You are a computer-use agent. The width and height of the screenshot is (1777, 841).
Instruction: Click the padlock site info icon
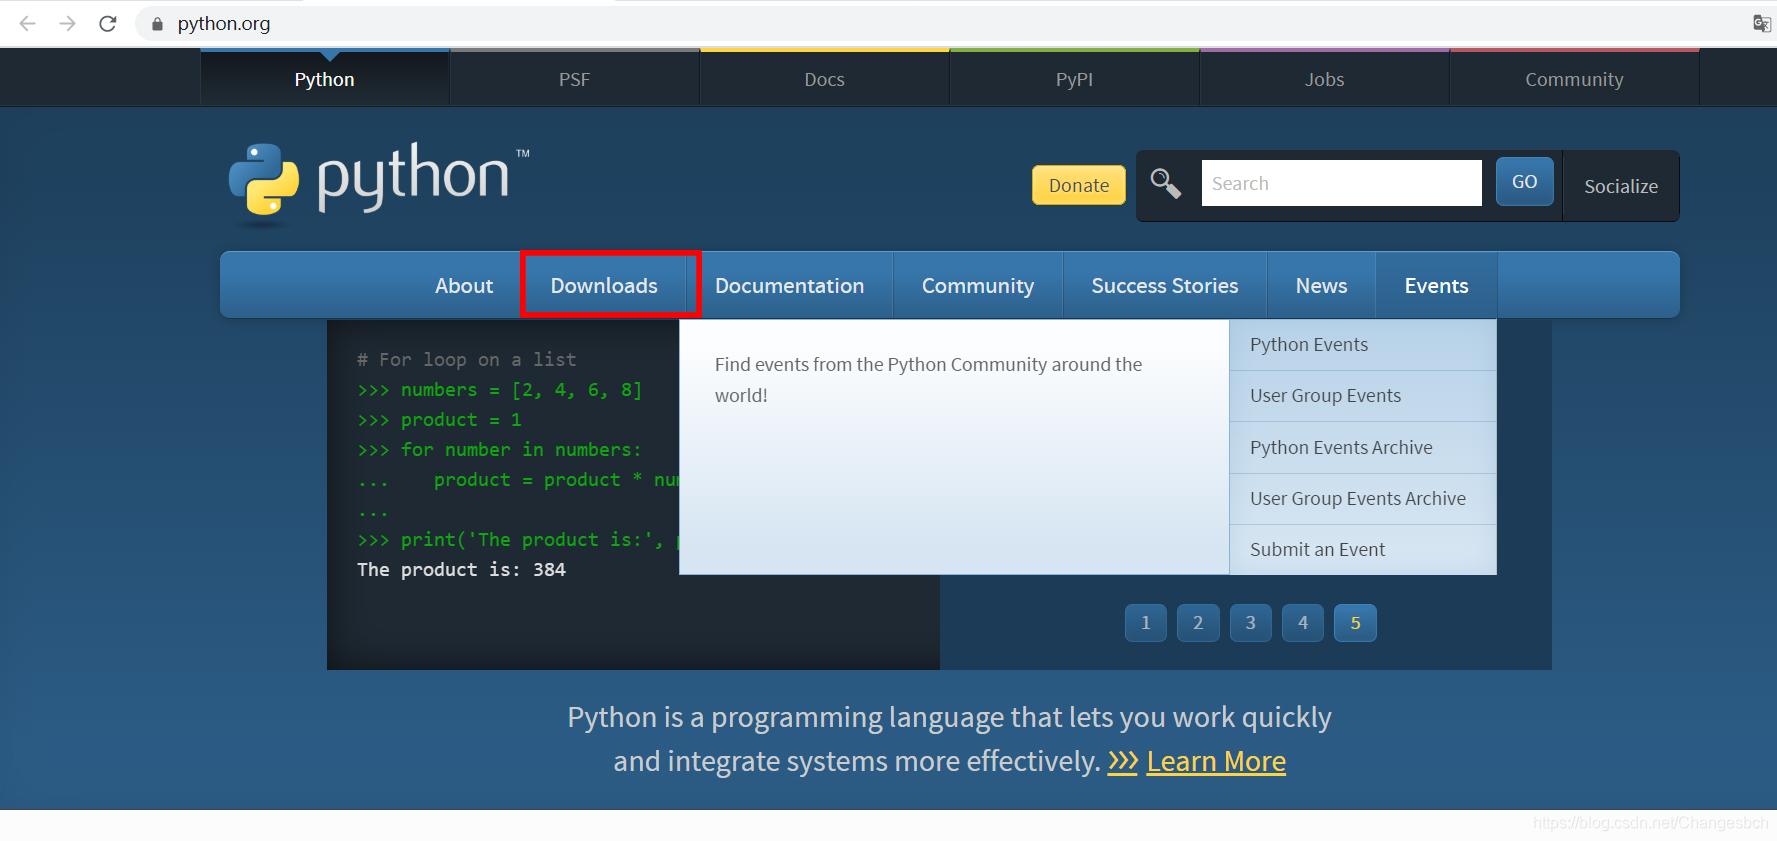pos(157,23)
